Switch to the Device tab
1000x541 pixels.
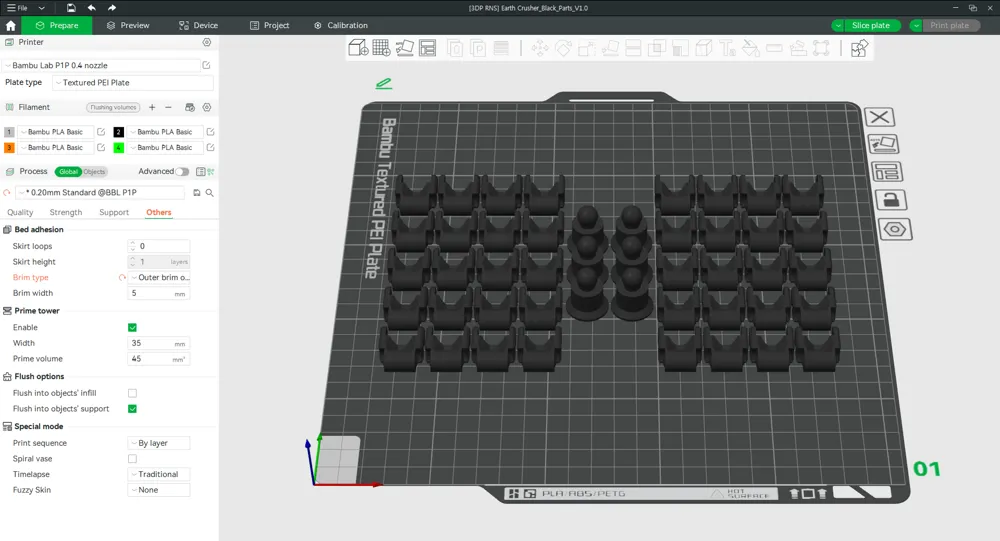198,26
